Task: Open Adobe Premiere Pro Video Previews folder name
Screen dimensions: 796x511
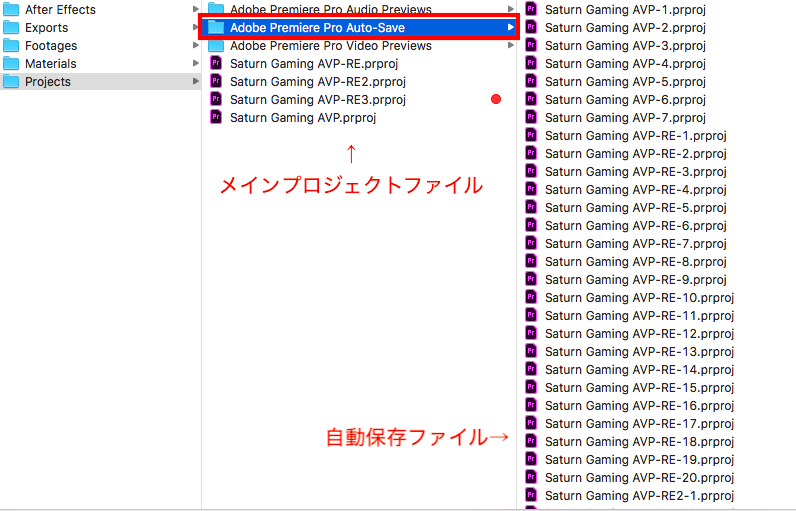Action: [x=331, y=46]
